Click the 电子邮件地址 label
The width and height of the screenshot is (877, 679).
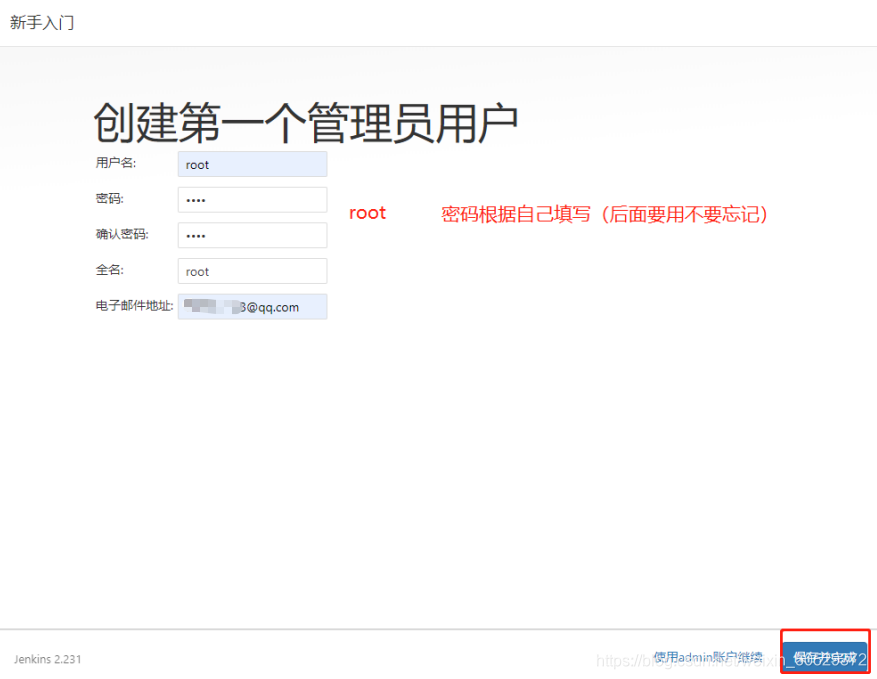click(134, 306)
